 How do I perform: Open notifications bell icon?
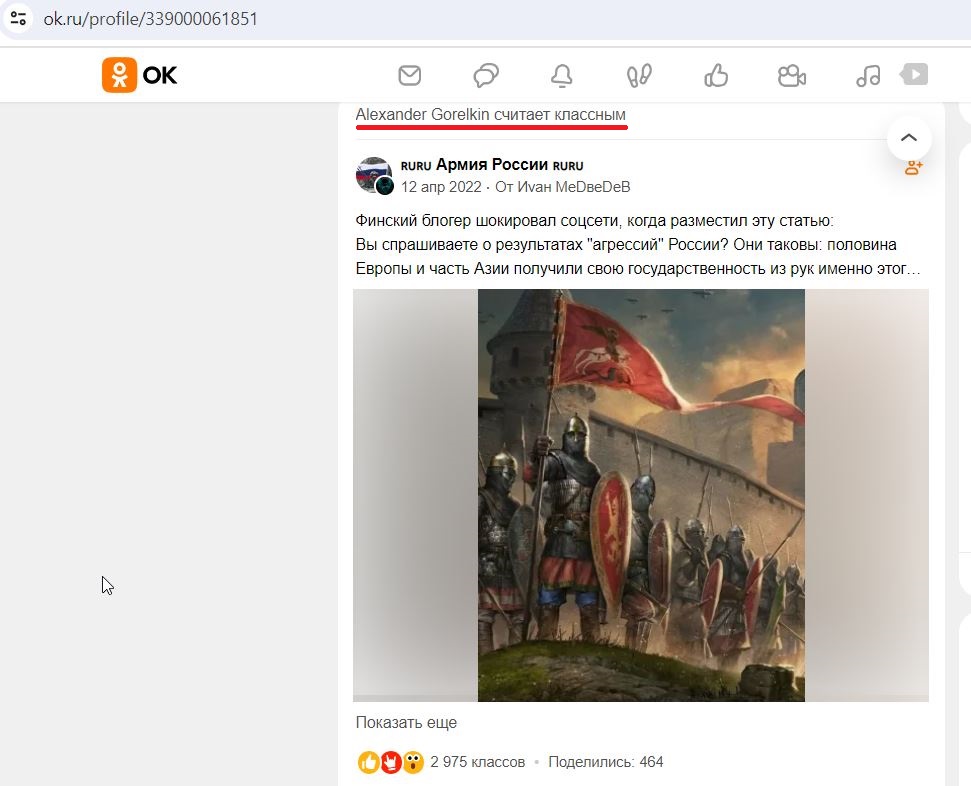point(562,76)
